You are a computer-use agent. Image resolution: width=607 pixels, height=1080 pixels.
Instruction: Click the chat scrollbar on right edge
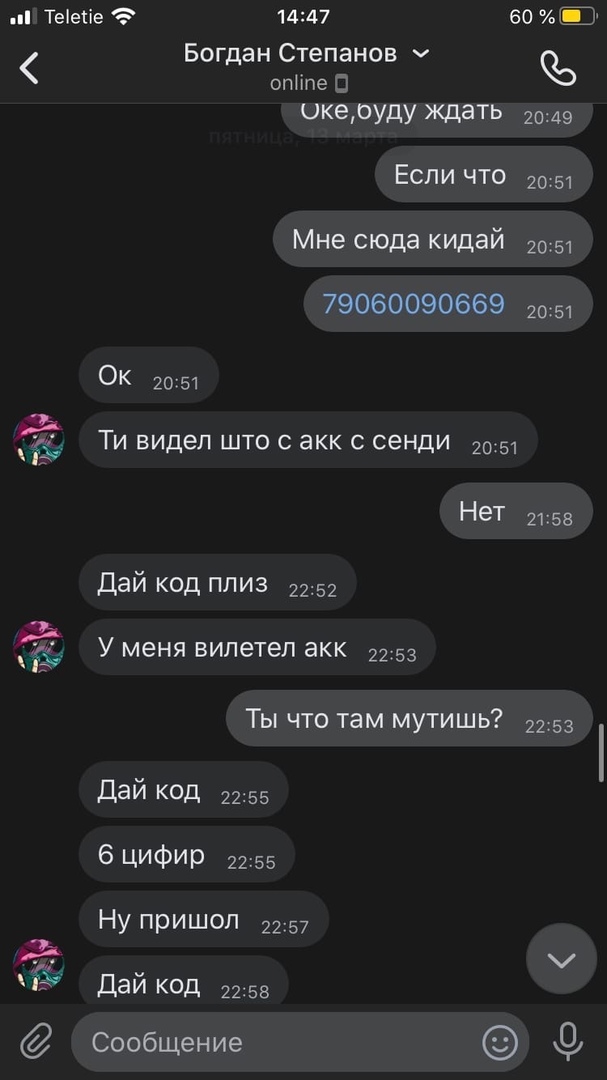pyautogui.click(x=601, y=752)
